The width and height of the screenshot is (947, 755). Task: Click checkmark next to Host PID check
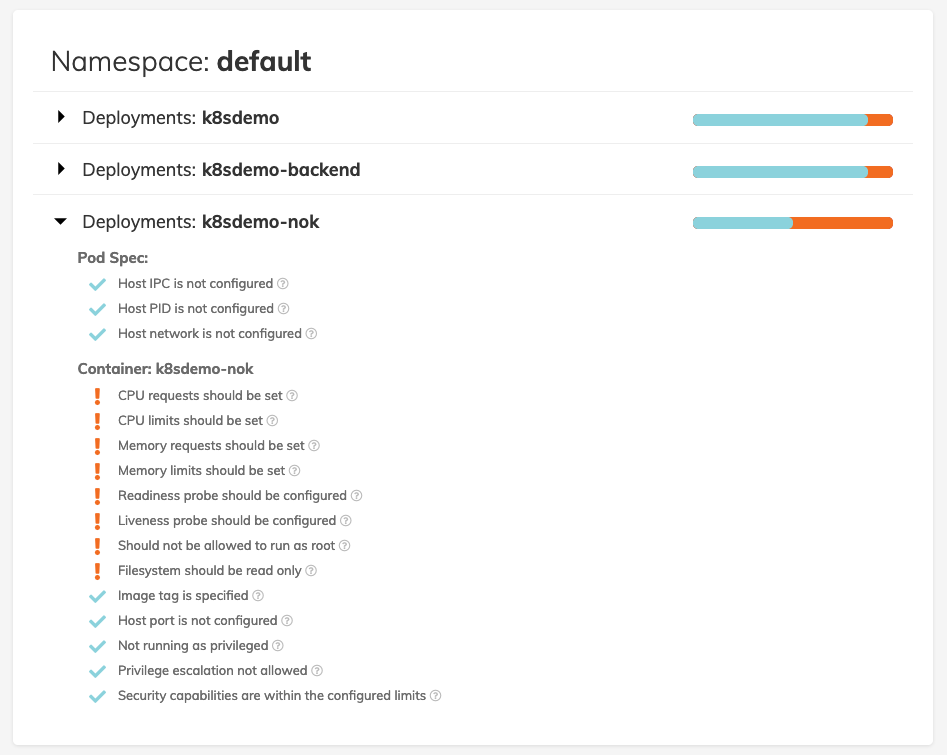tap(97, 309)
